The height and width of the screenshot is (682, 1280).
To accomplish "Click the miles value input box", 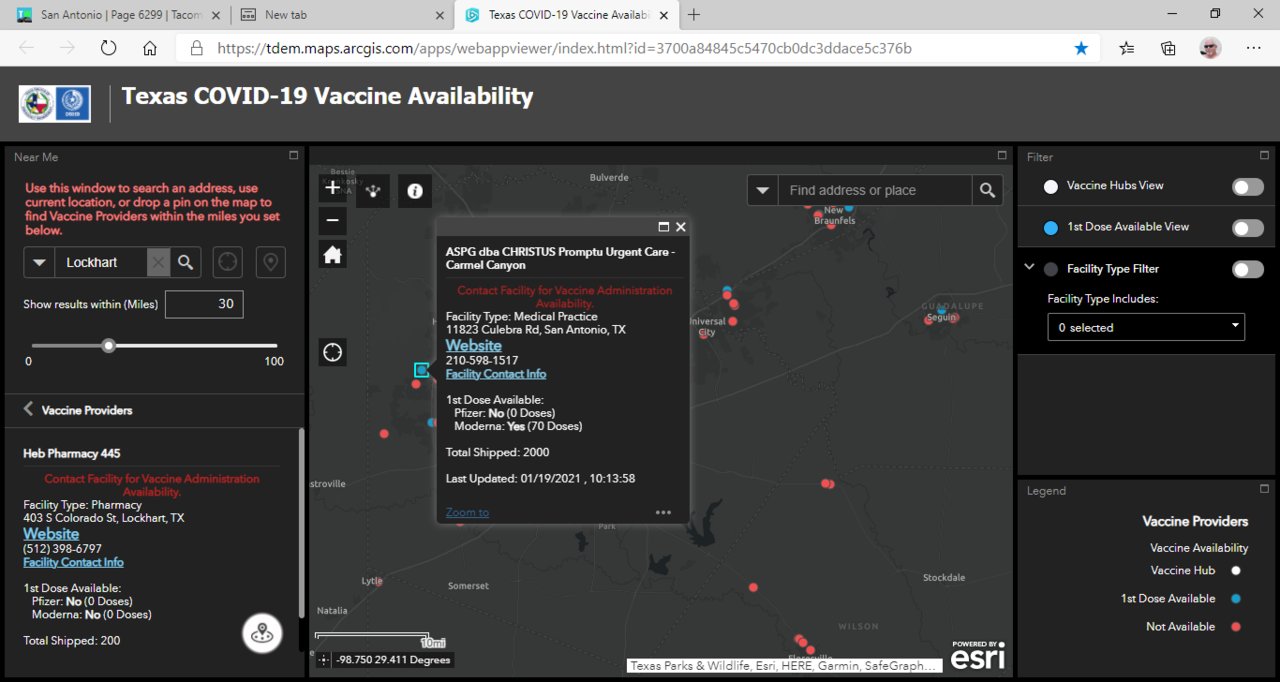I will tap(204, 304).
